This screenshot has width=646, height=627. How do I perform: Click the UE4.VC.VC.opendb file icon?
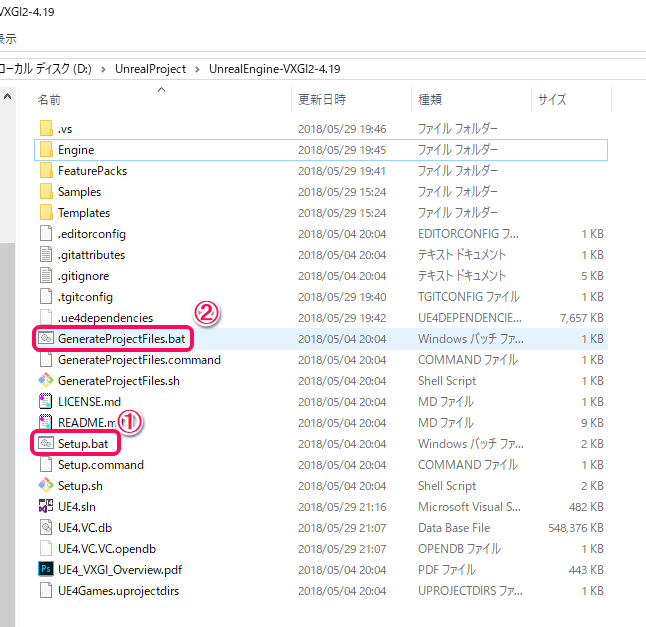pyautogui.click(x=46, y=549)
